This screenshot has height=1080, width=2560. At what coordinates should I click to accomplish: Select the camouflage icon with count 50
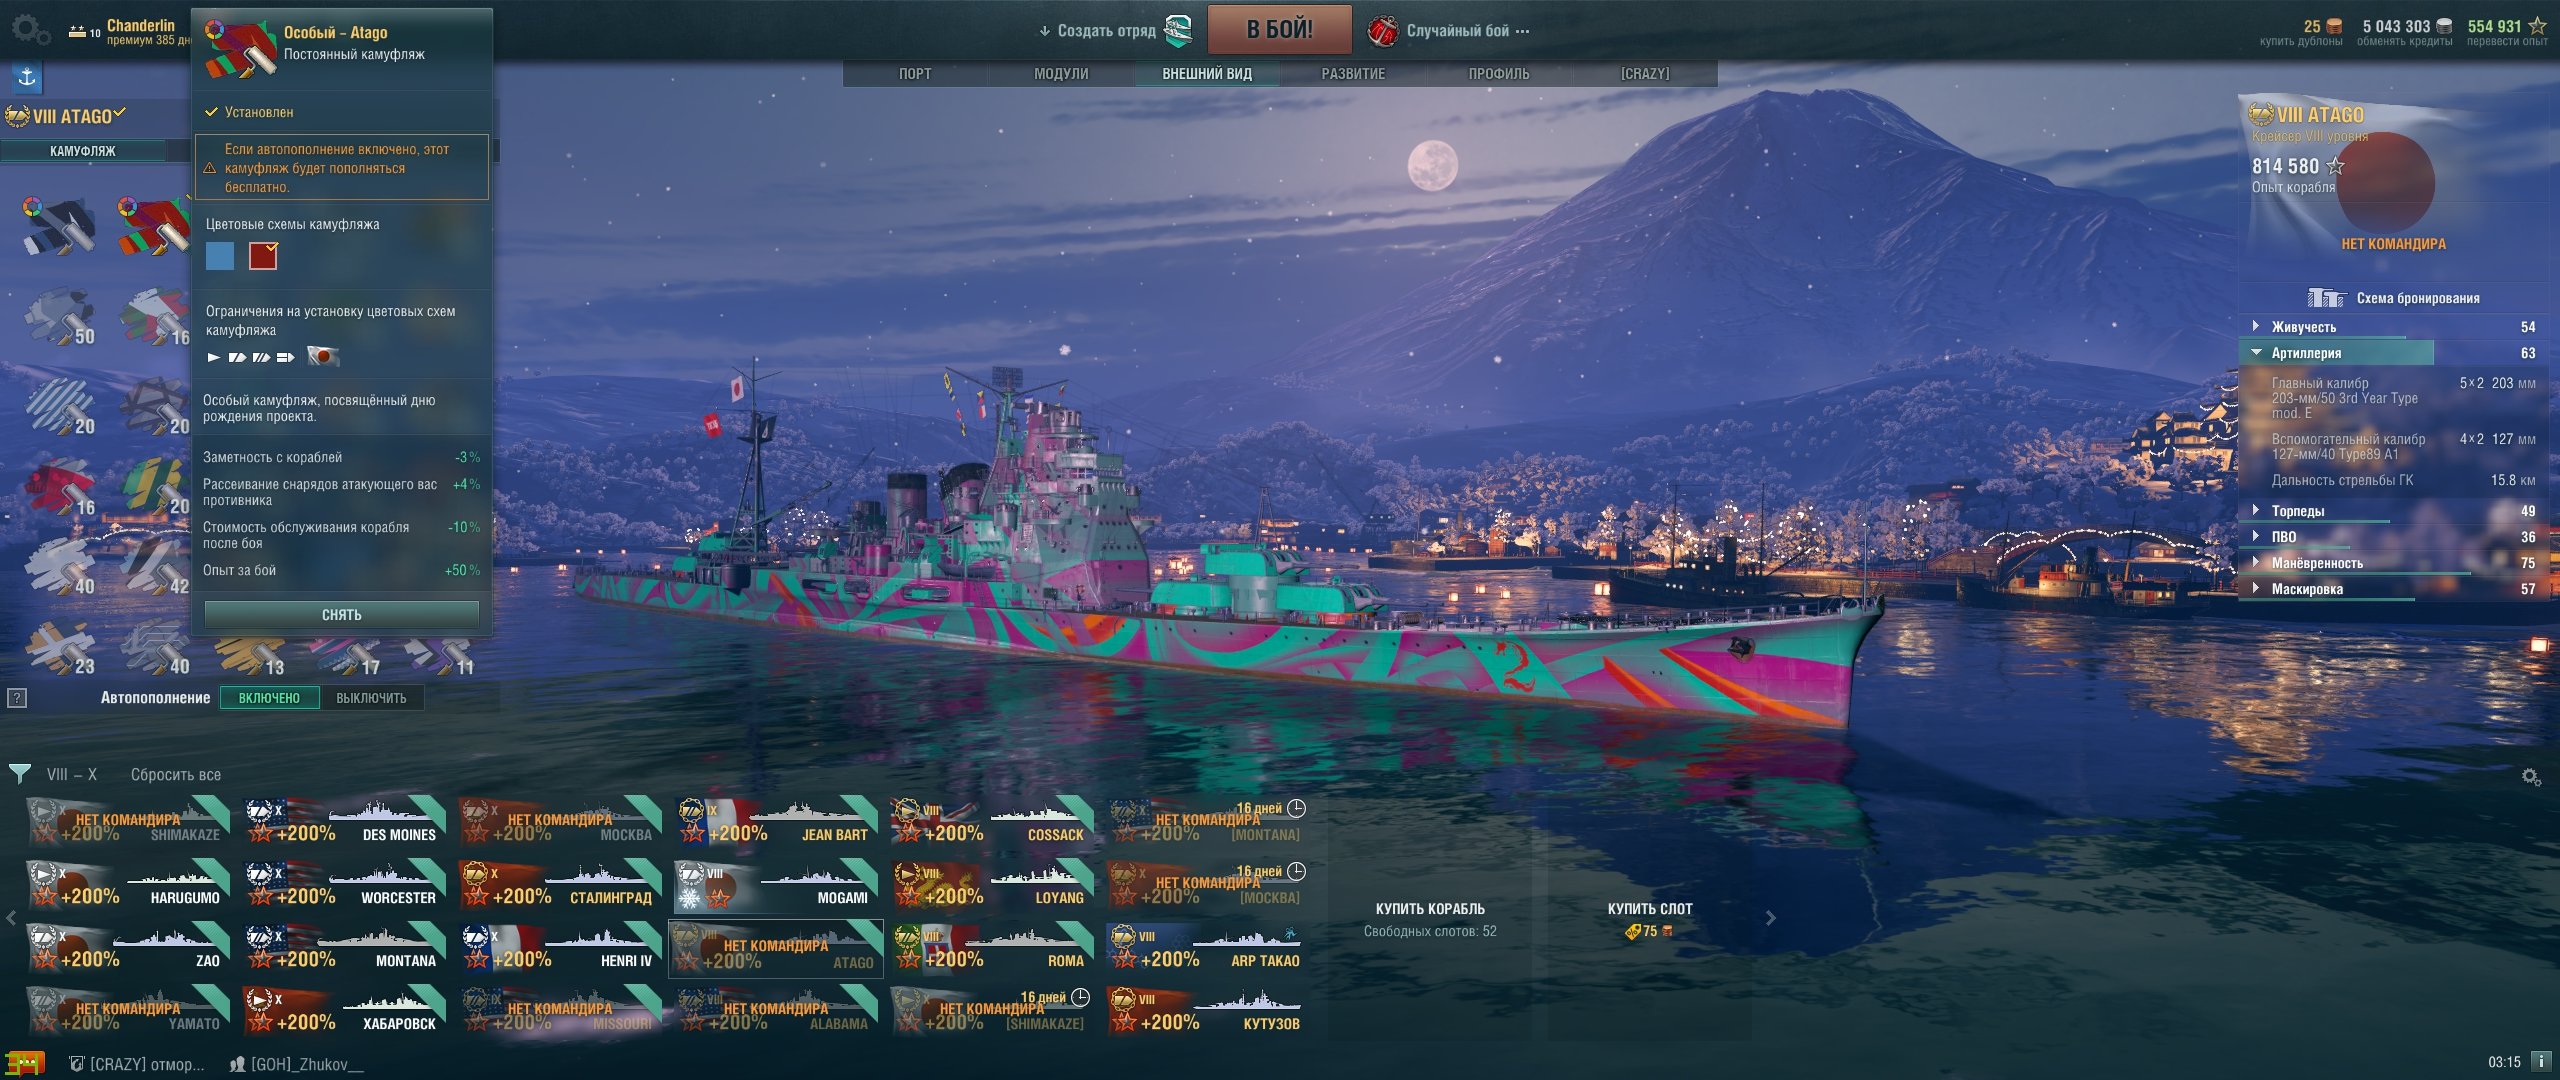[59, 318]
